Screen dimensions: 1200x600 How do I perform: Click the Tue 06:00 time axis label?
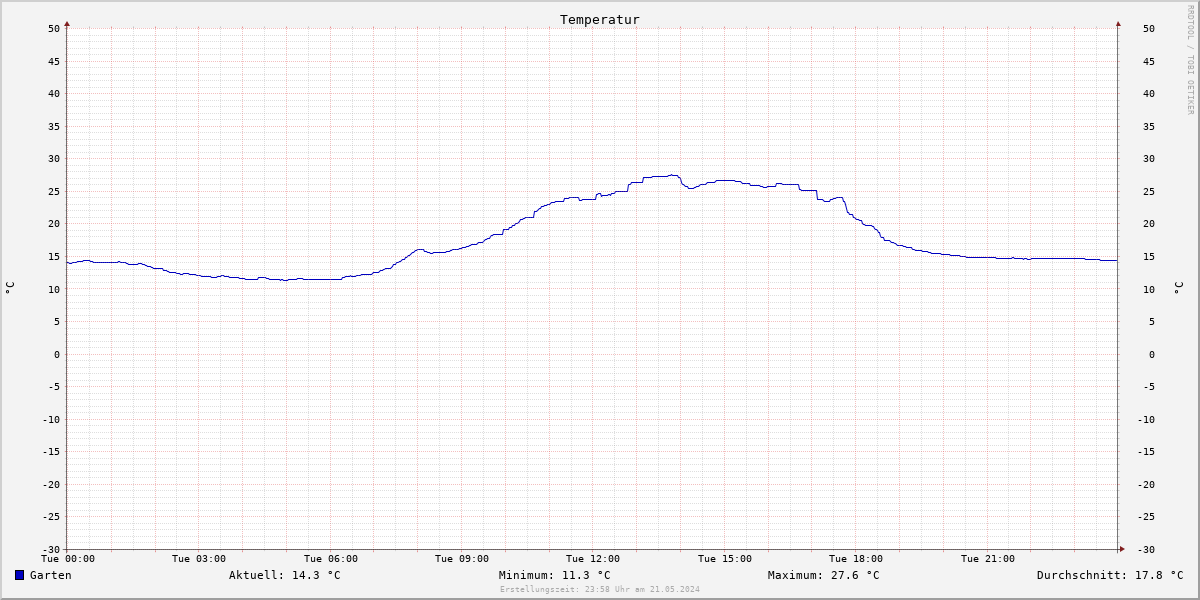pos(331,559)
